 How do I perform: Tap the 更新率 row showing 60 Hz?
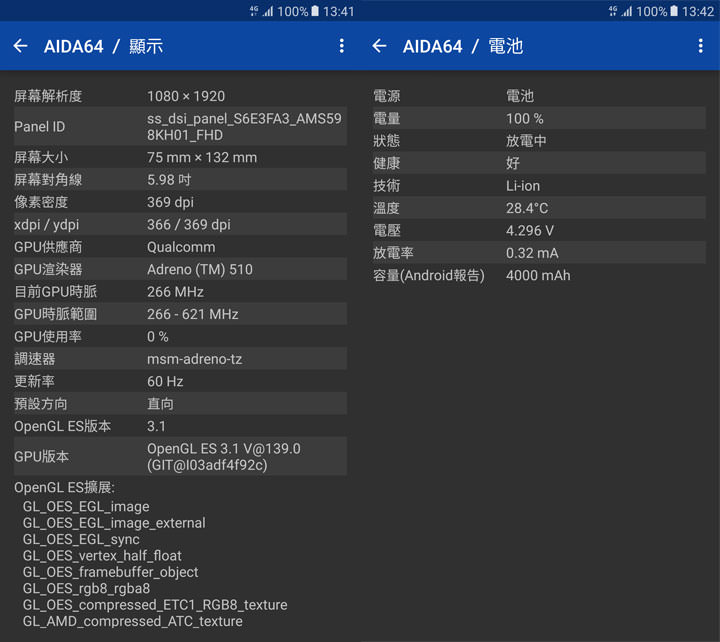180,381
